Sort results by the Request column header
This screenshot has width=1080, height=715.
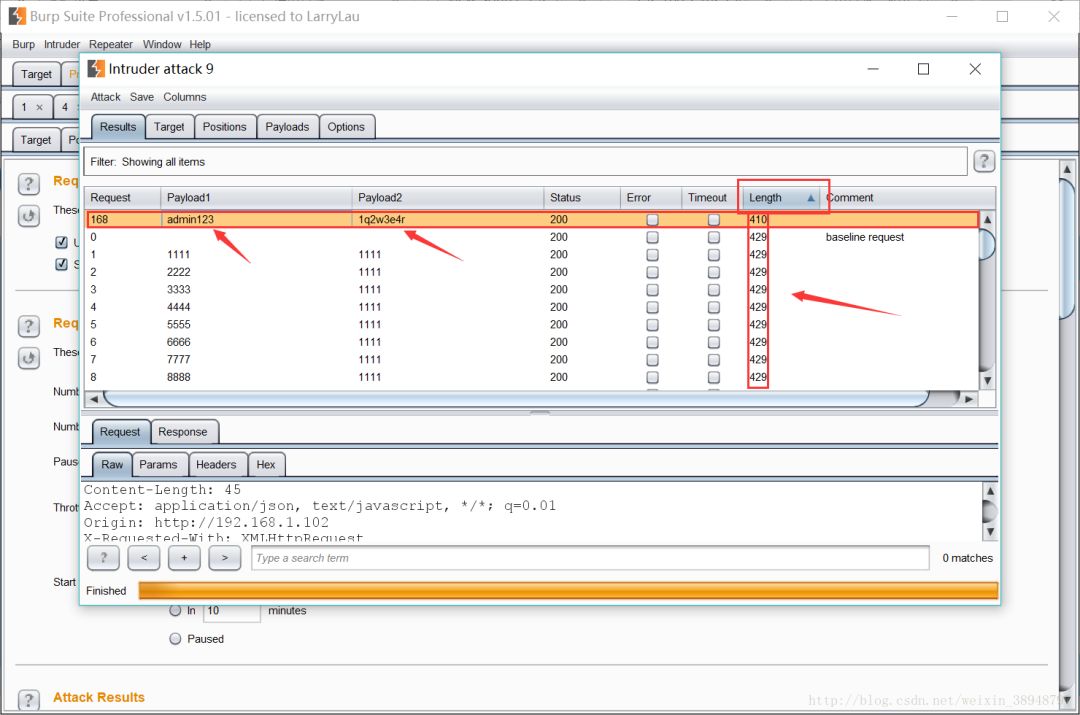[122, 198]
